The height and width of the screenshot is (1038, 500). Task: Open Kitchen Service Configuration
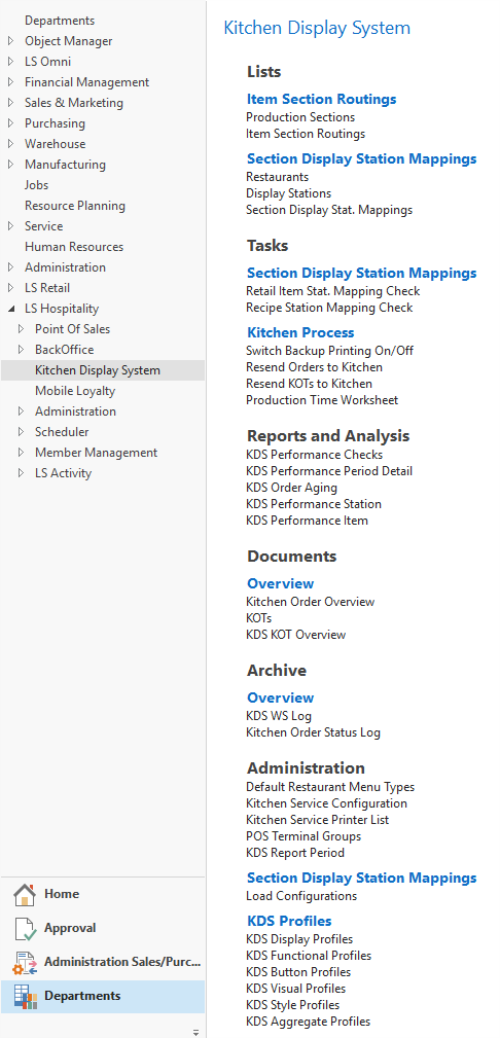tap(326, 804)
